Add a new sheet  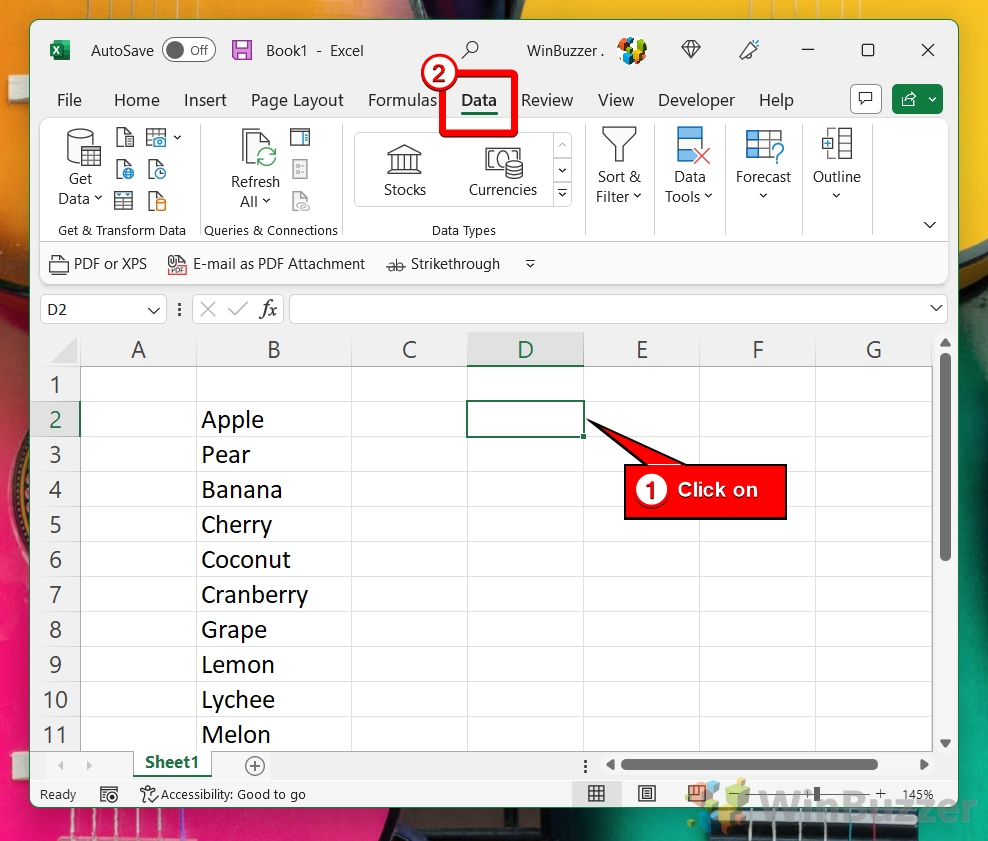click(255, 765)
